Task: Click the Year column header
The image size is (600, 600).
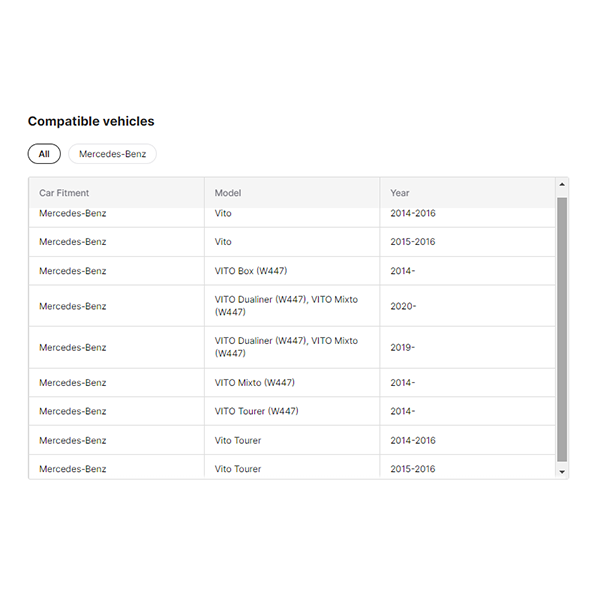Action: (x=400, y=193)
